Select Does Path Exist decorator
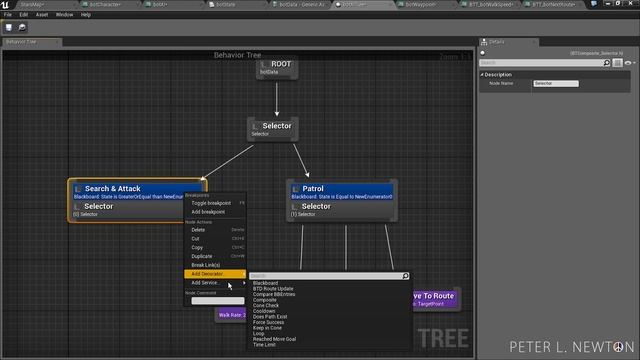640x360 pixels. pos(270,317)
